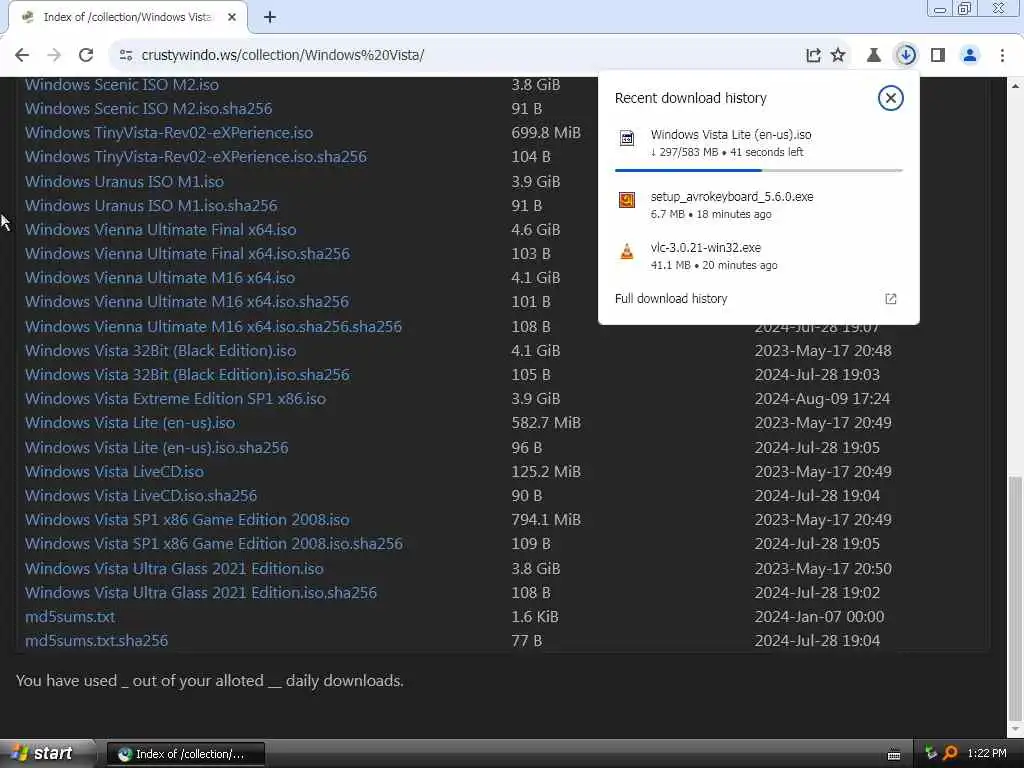Reload the current page
This screenshot has width=1024, height=768.
tap(86, 56)
